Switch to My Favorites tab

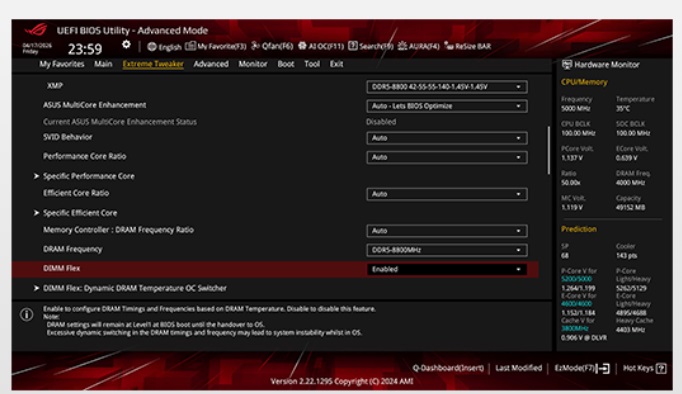[62, 64]
